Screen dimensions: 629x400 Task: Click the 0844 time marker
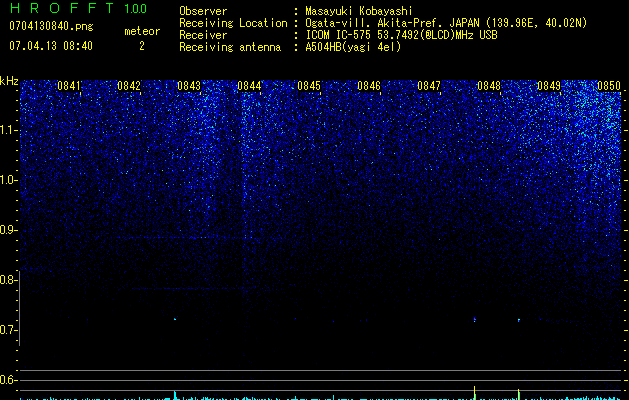tap(249, 86)
